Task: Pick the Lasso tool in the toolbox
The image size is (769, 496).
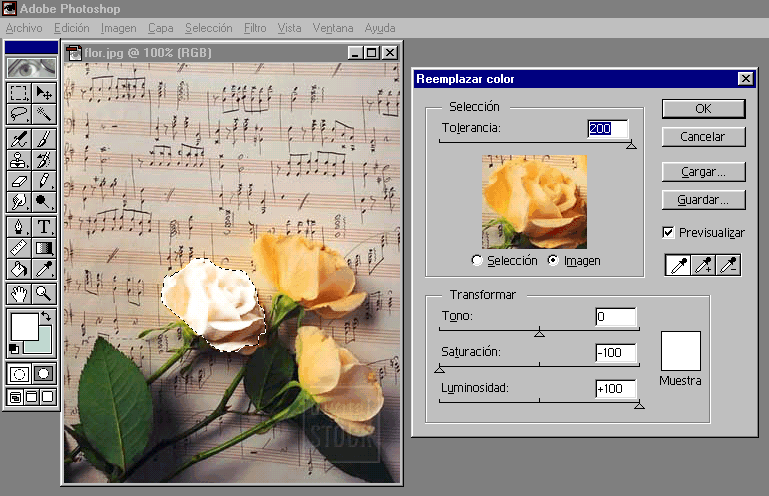Action: [x=19, y=115]
